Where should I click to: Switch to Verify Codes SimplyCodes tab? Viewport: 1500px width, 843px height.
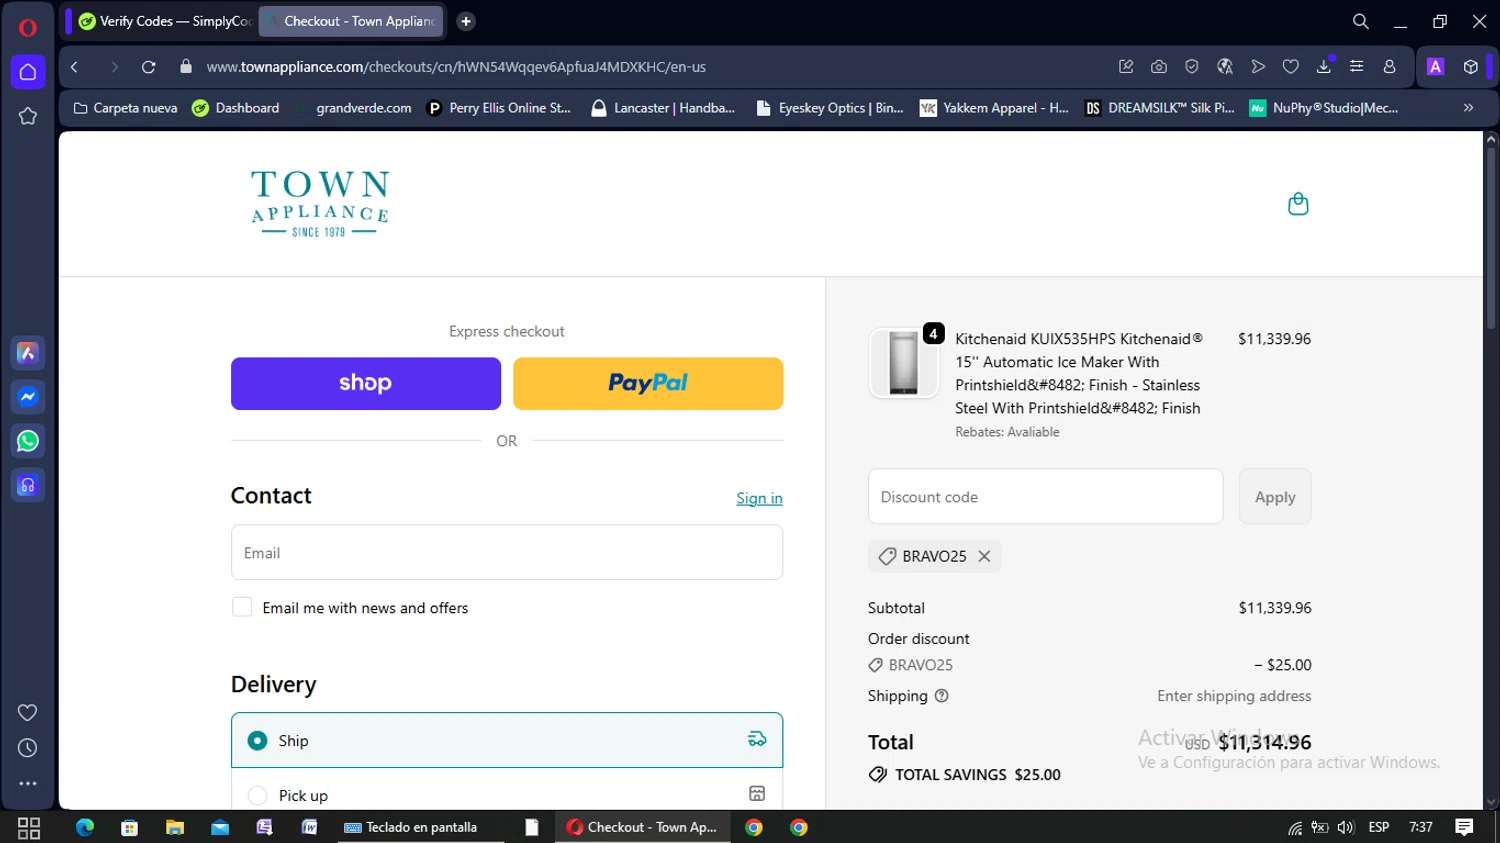[164, 21]
